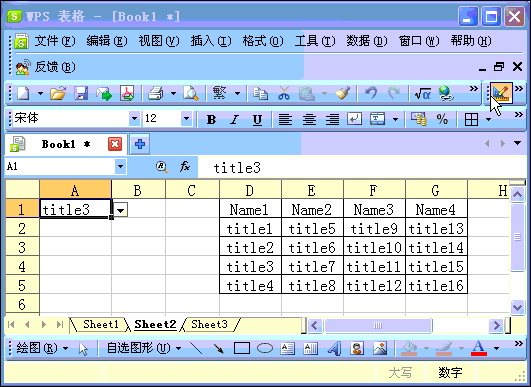
Task: Merge and center cells icon
Action: tap(377, 119)
